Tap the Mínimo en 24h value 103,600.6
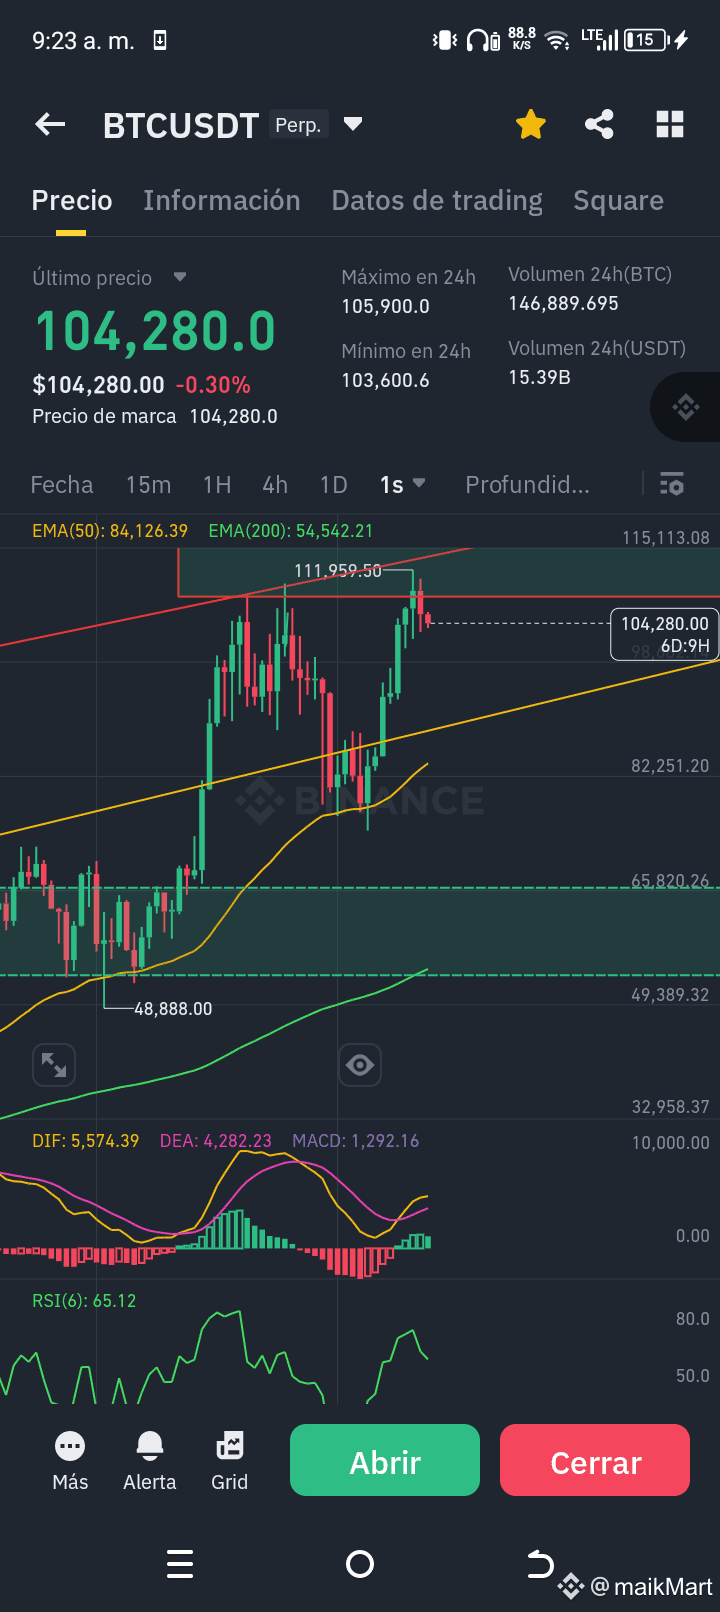 coord(386,380)
